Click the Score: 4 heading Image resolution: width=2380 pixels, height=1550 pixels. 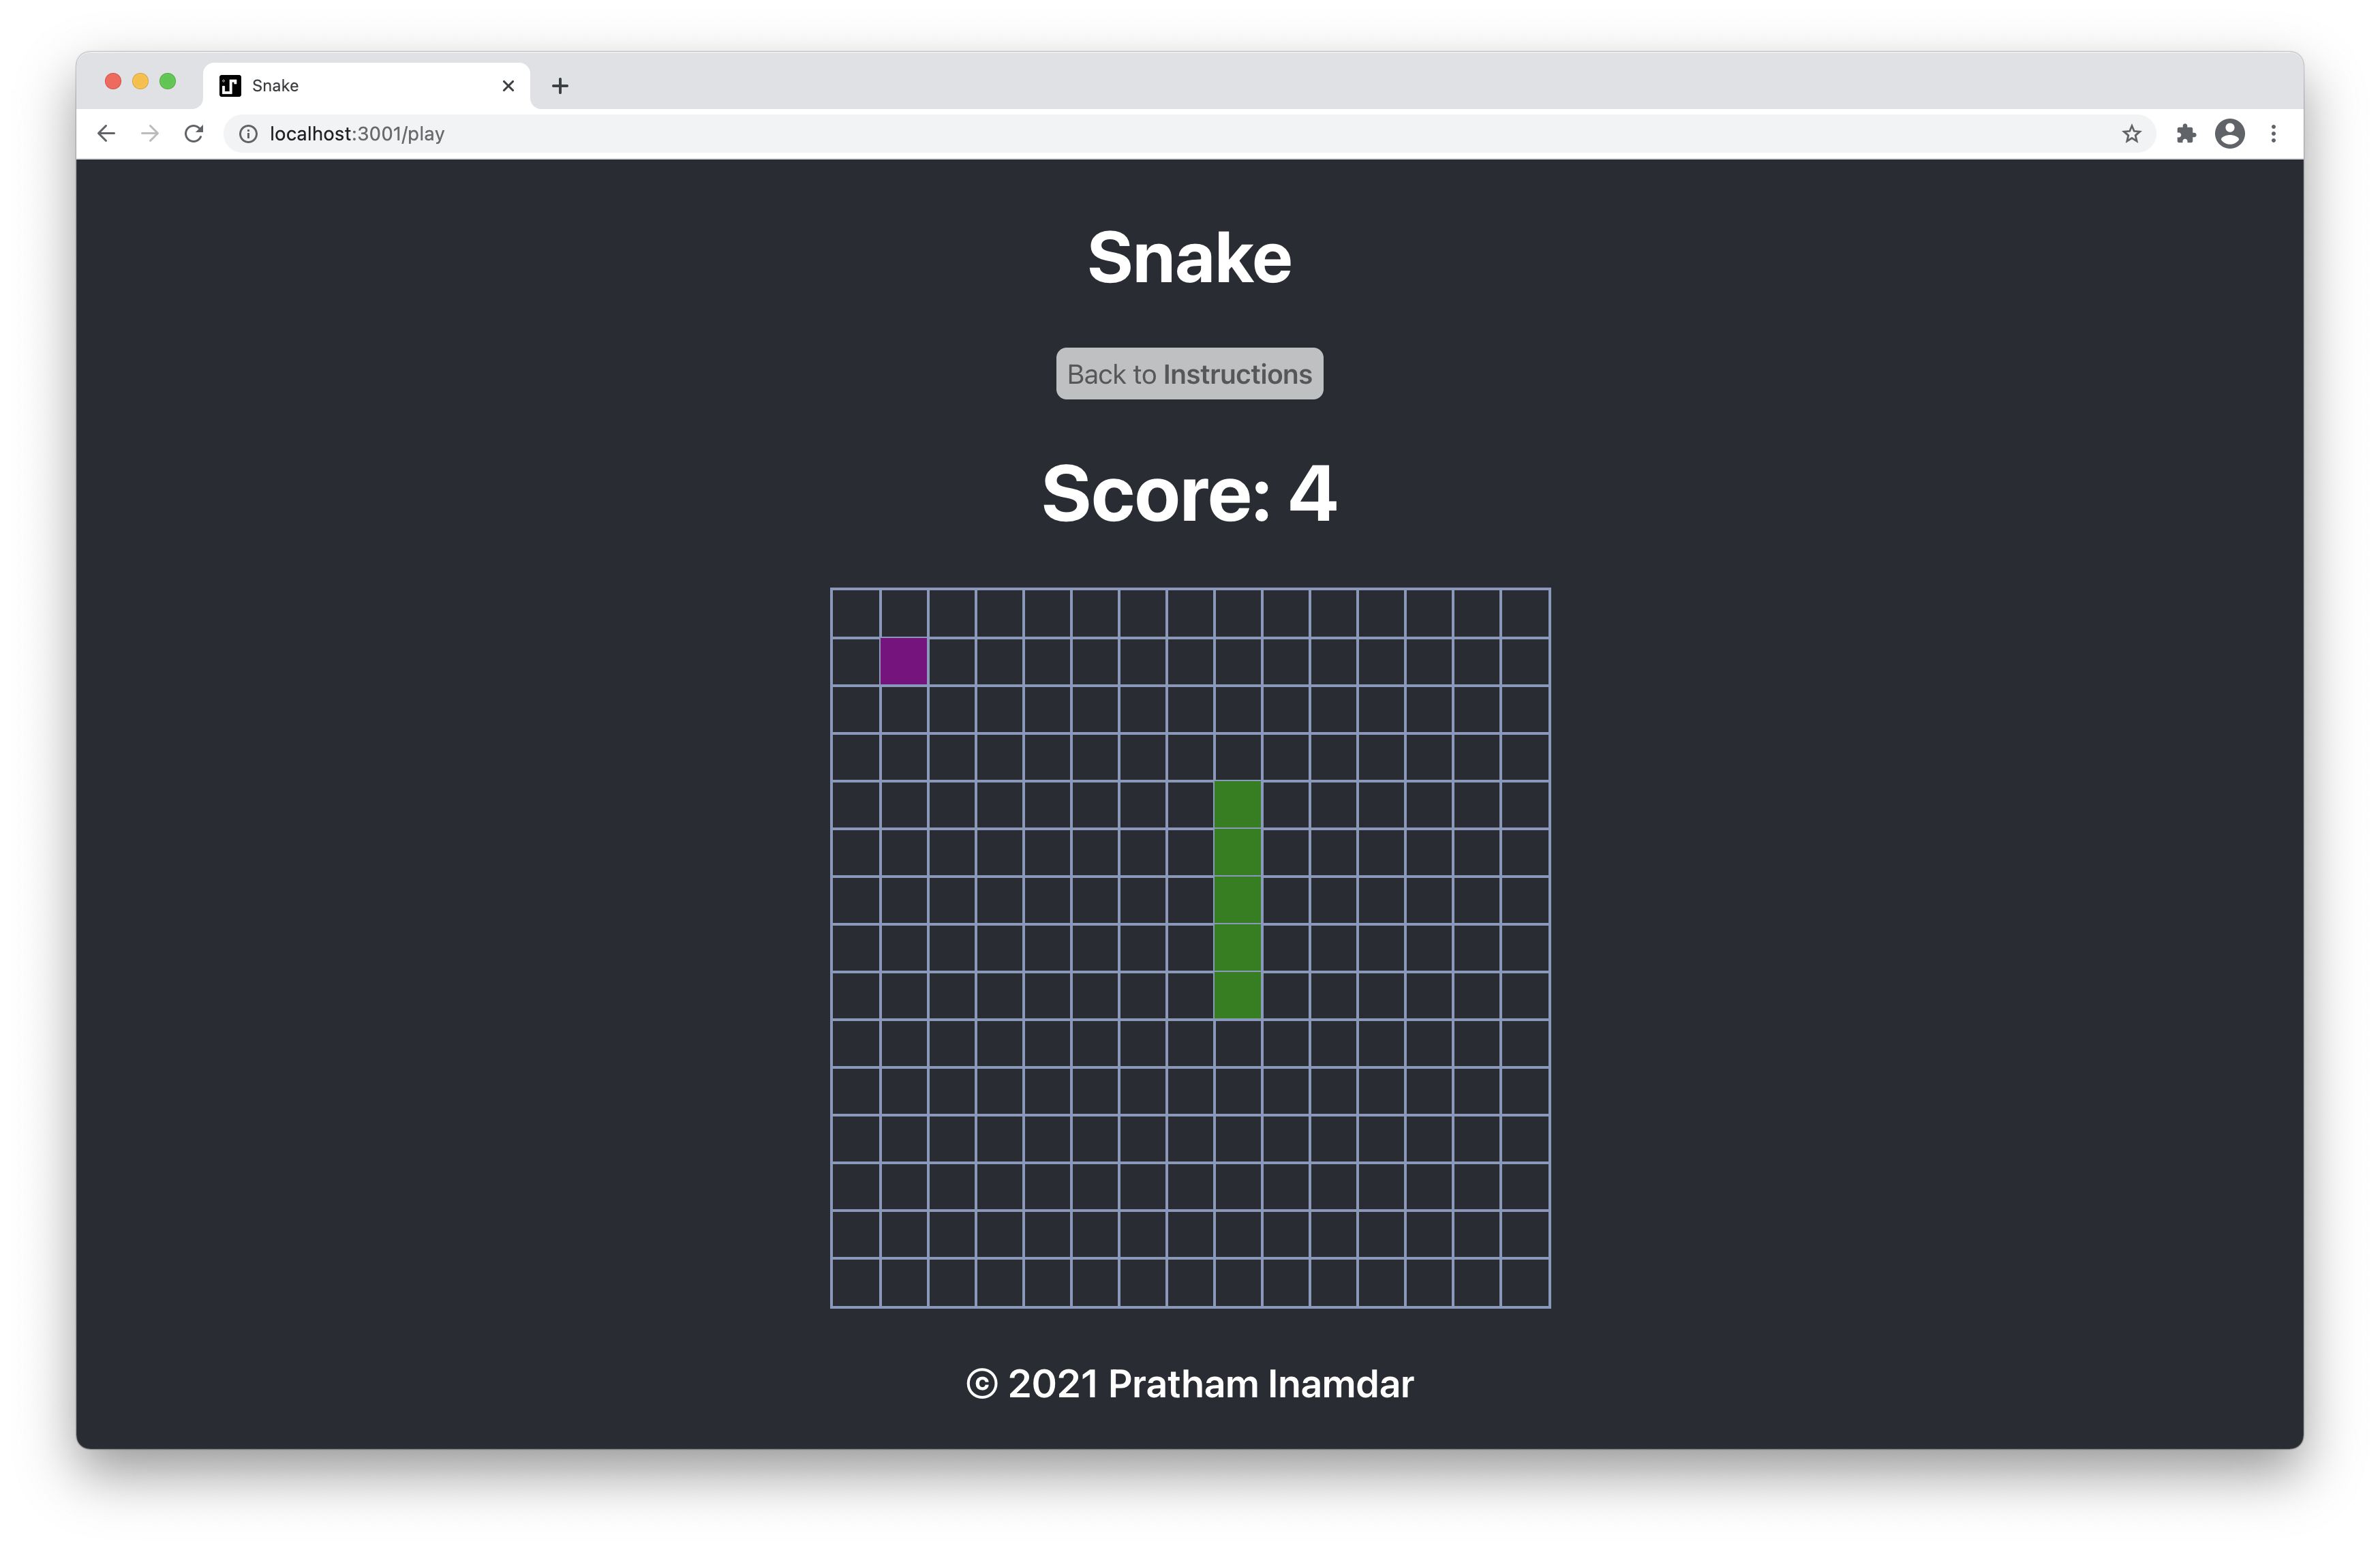coord(1189,493)
